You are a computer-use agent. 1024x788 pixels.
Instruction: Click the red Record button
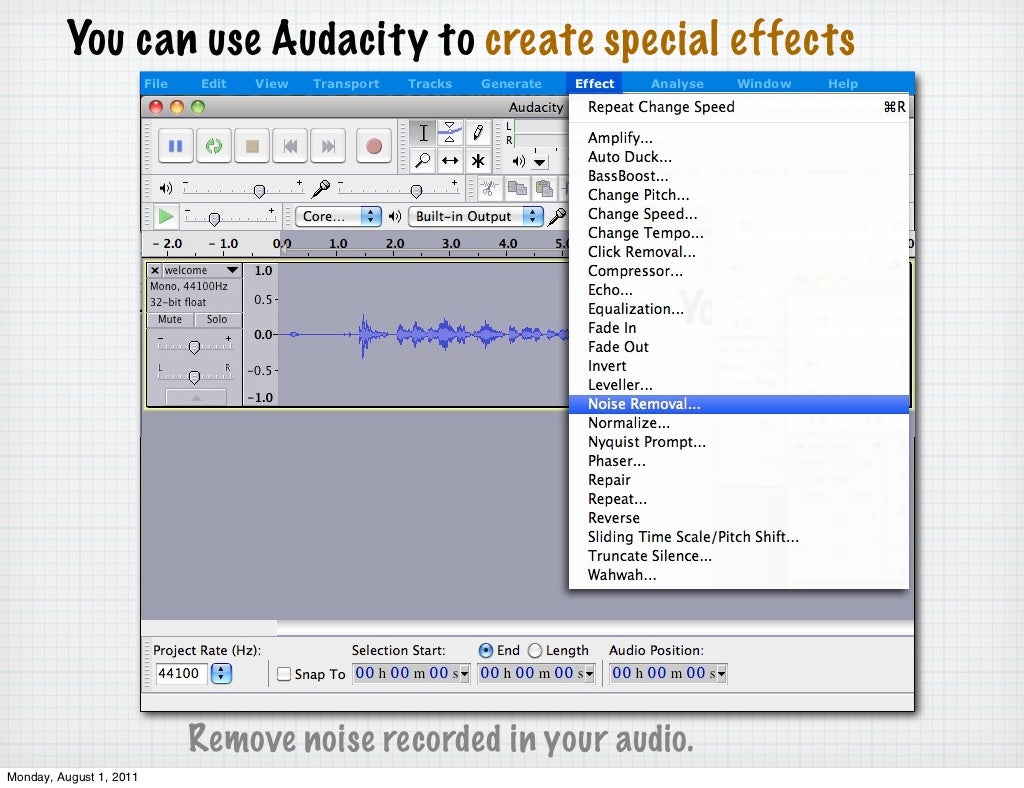pyautogui.click(x=374, y=146)
